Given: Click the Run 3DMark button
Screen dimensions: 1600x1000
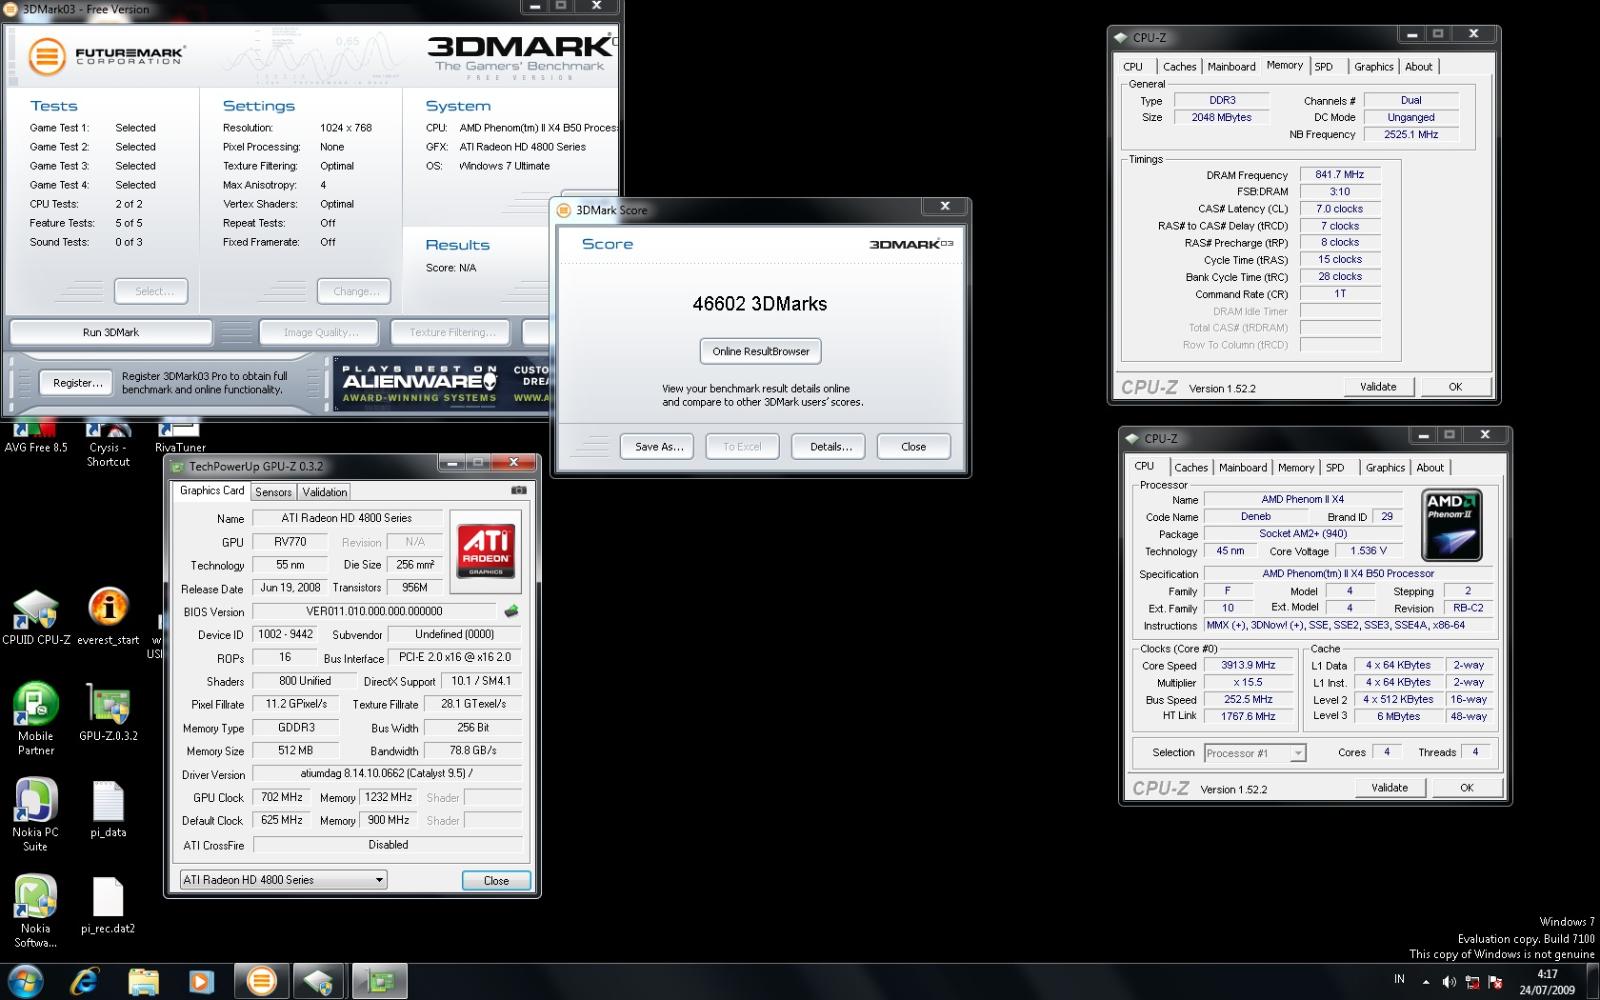Looking at the screenshot, I should [x=111, y=332].
